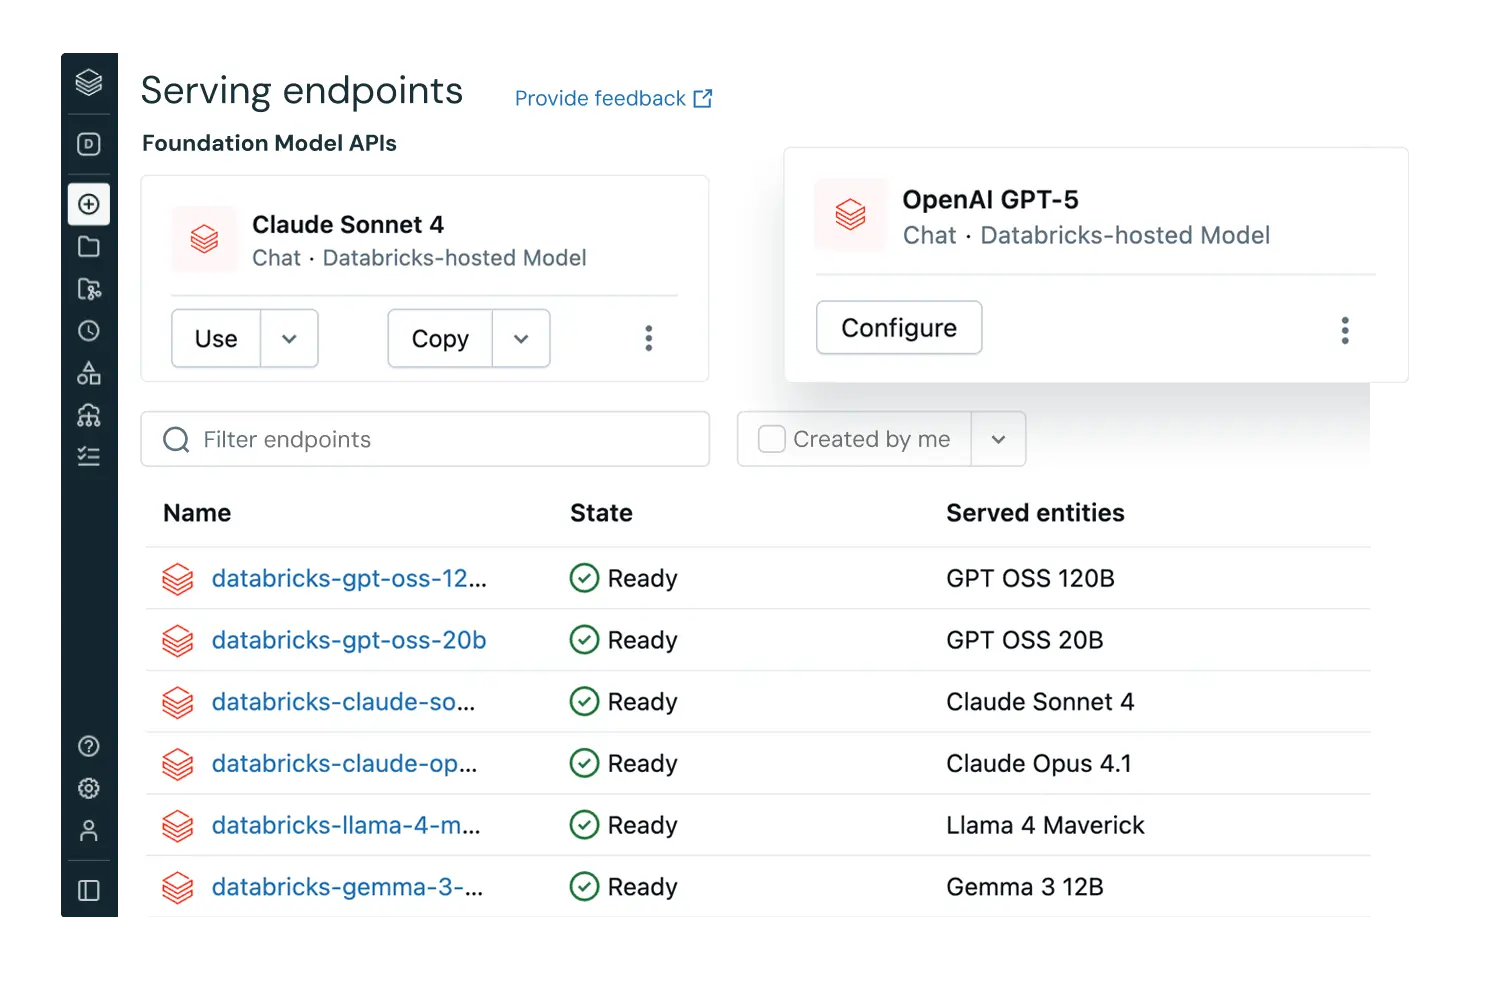
Task: Enable the Created by me checkbox
Action: click(x=771, y=438)
